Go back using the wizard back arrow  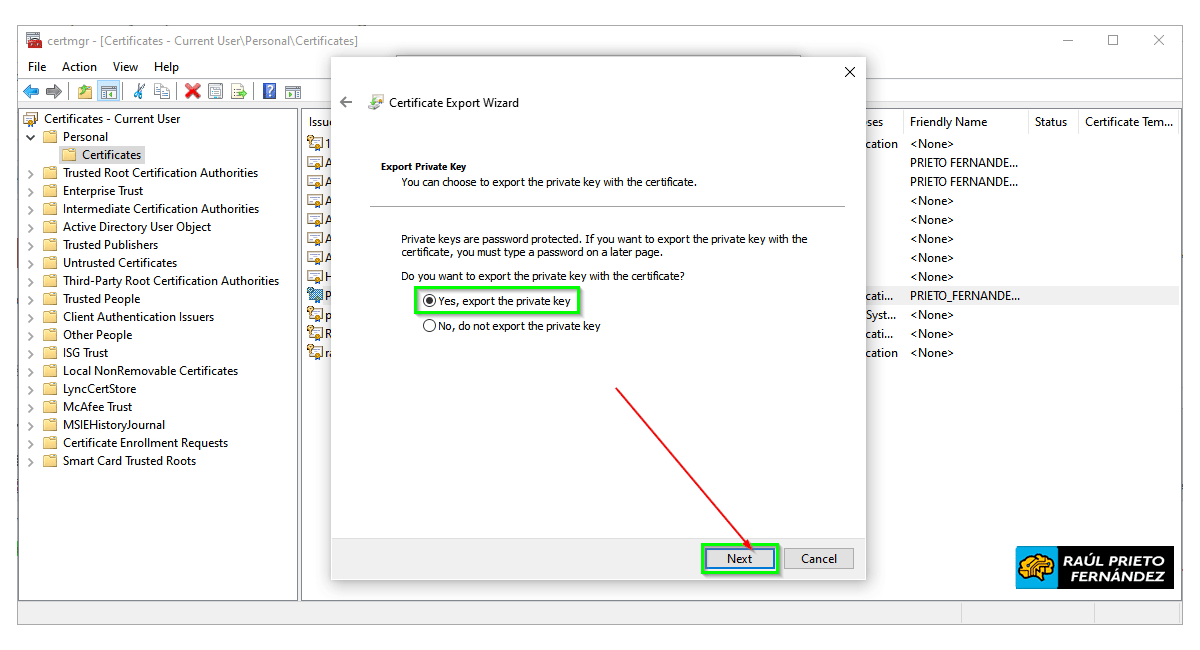[x=346, y=102]
